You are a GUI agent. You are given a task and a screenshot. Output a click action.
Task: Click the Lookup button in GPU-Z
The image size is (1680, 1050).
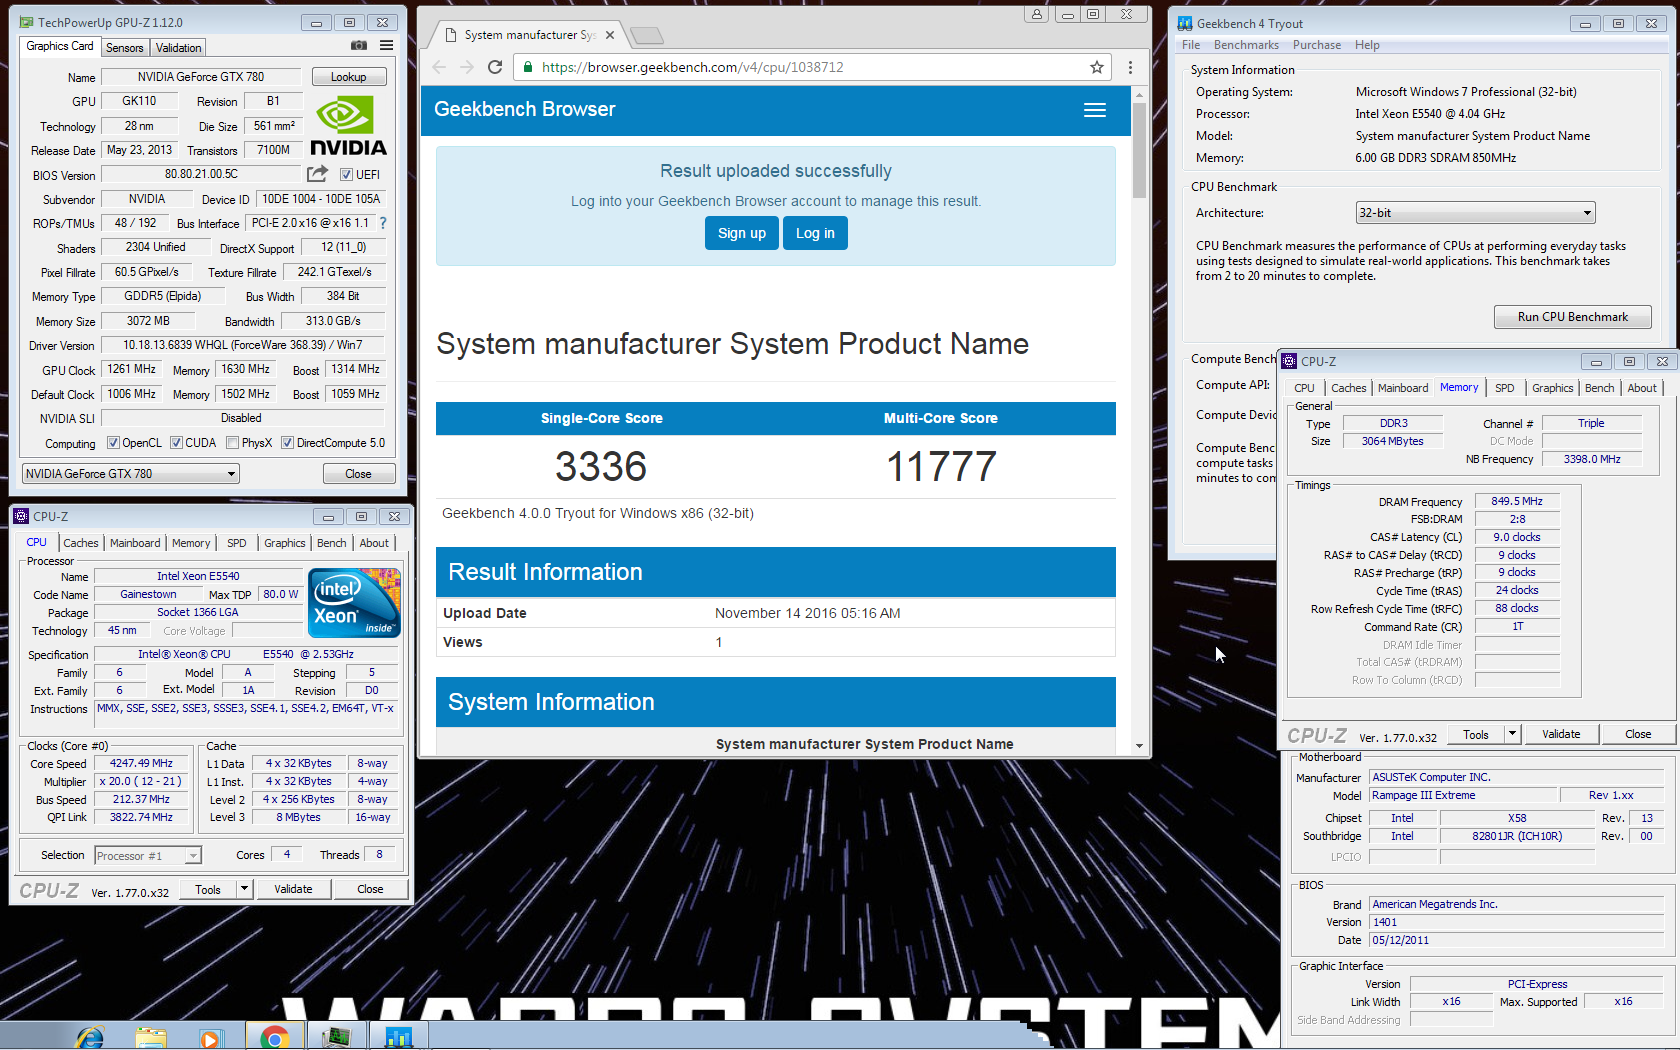(x=349, y=77)
